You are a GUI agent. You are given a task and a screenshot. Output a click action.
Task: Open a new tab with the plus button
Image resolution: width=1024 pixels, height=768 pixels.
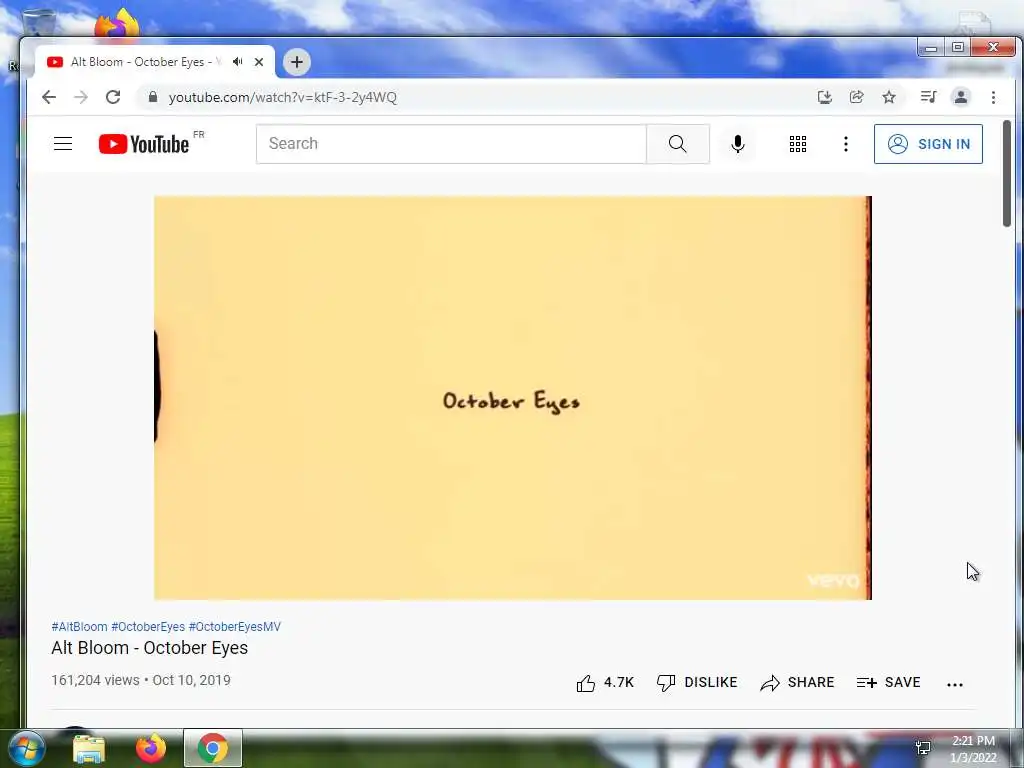pyautogui.click(x=296, y=62)
